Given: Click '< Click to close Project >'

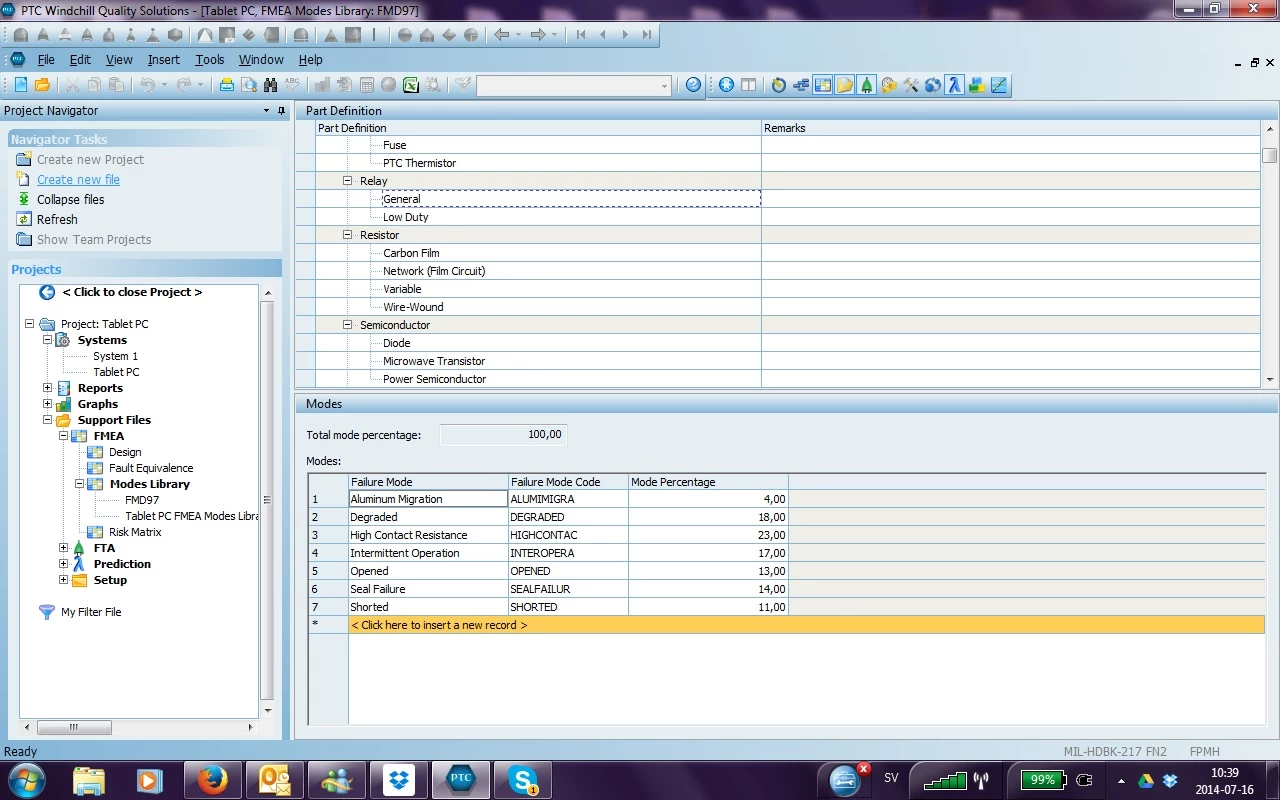Looking at the screenshot, I should tap(132, 292).
